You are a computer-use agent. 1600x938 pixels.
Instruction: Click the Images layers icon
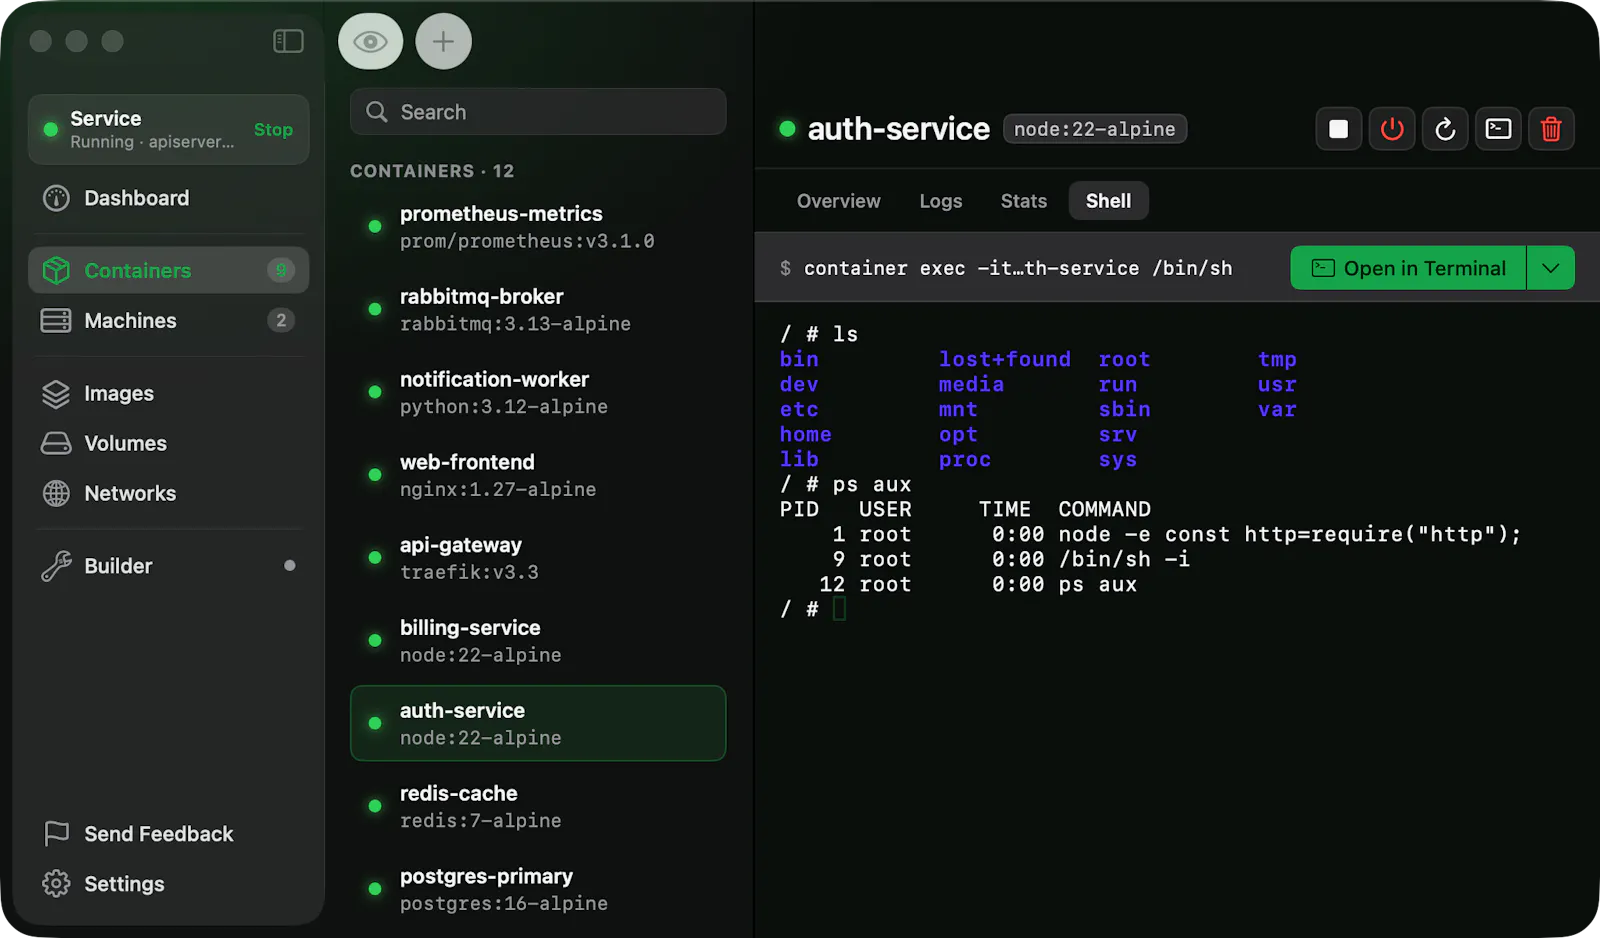(x=56, y=394)
